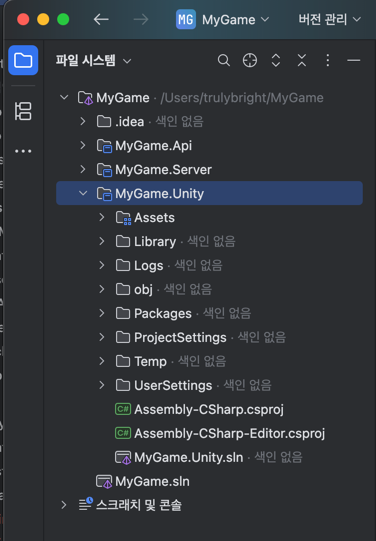
Task: Show more tool windows via ellipsis
Action: point(23,151)
